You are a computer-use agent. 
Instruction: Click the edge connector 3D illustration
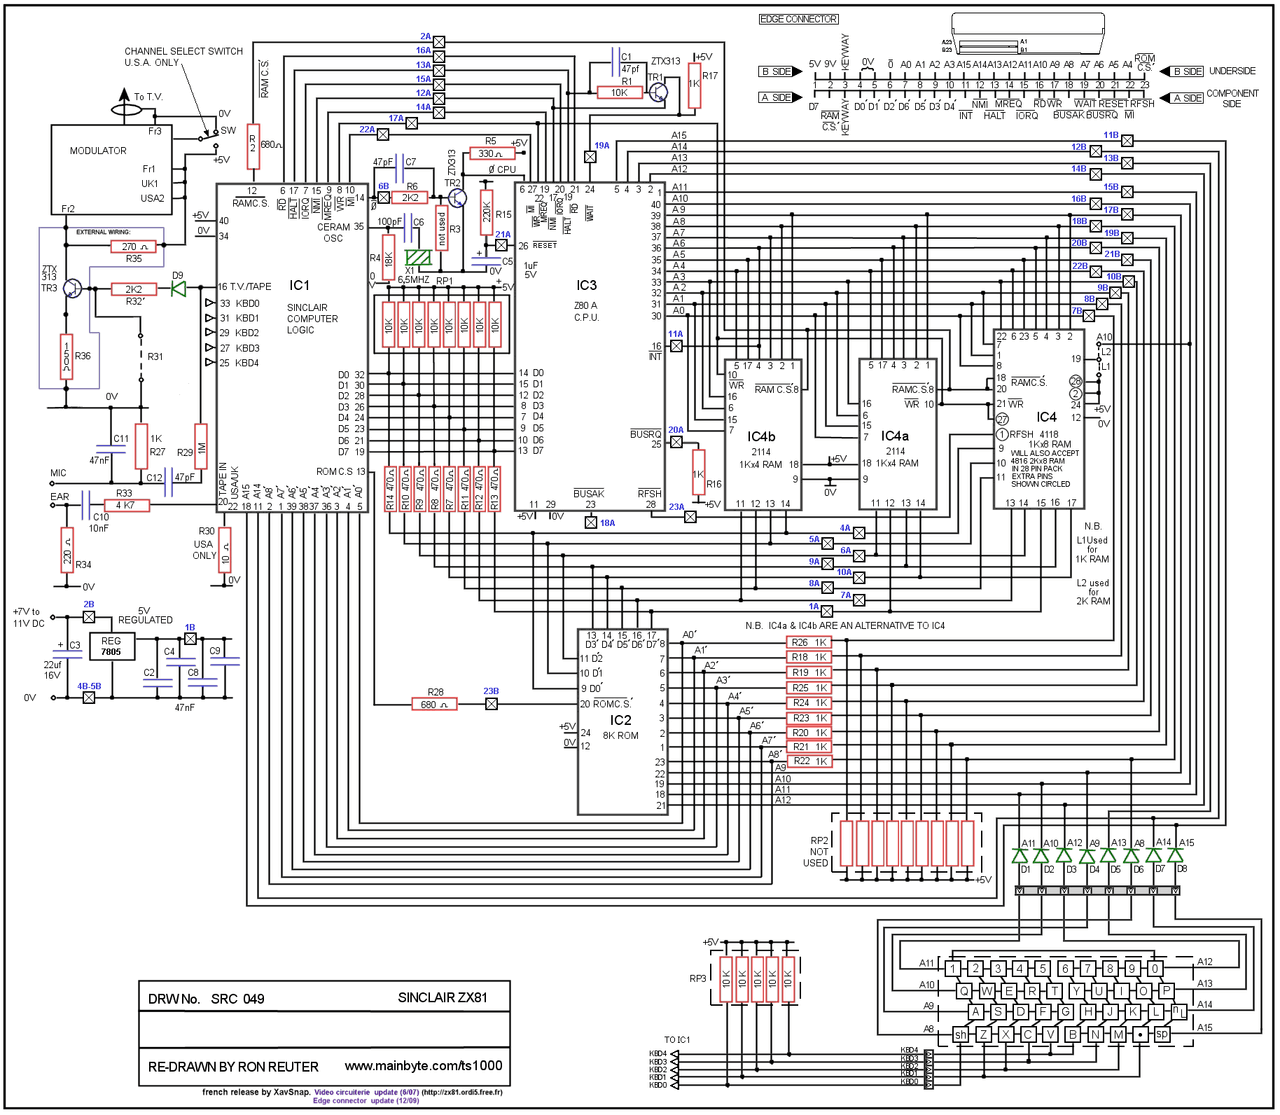point(1028,34)
